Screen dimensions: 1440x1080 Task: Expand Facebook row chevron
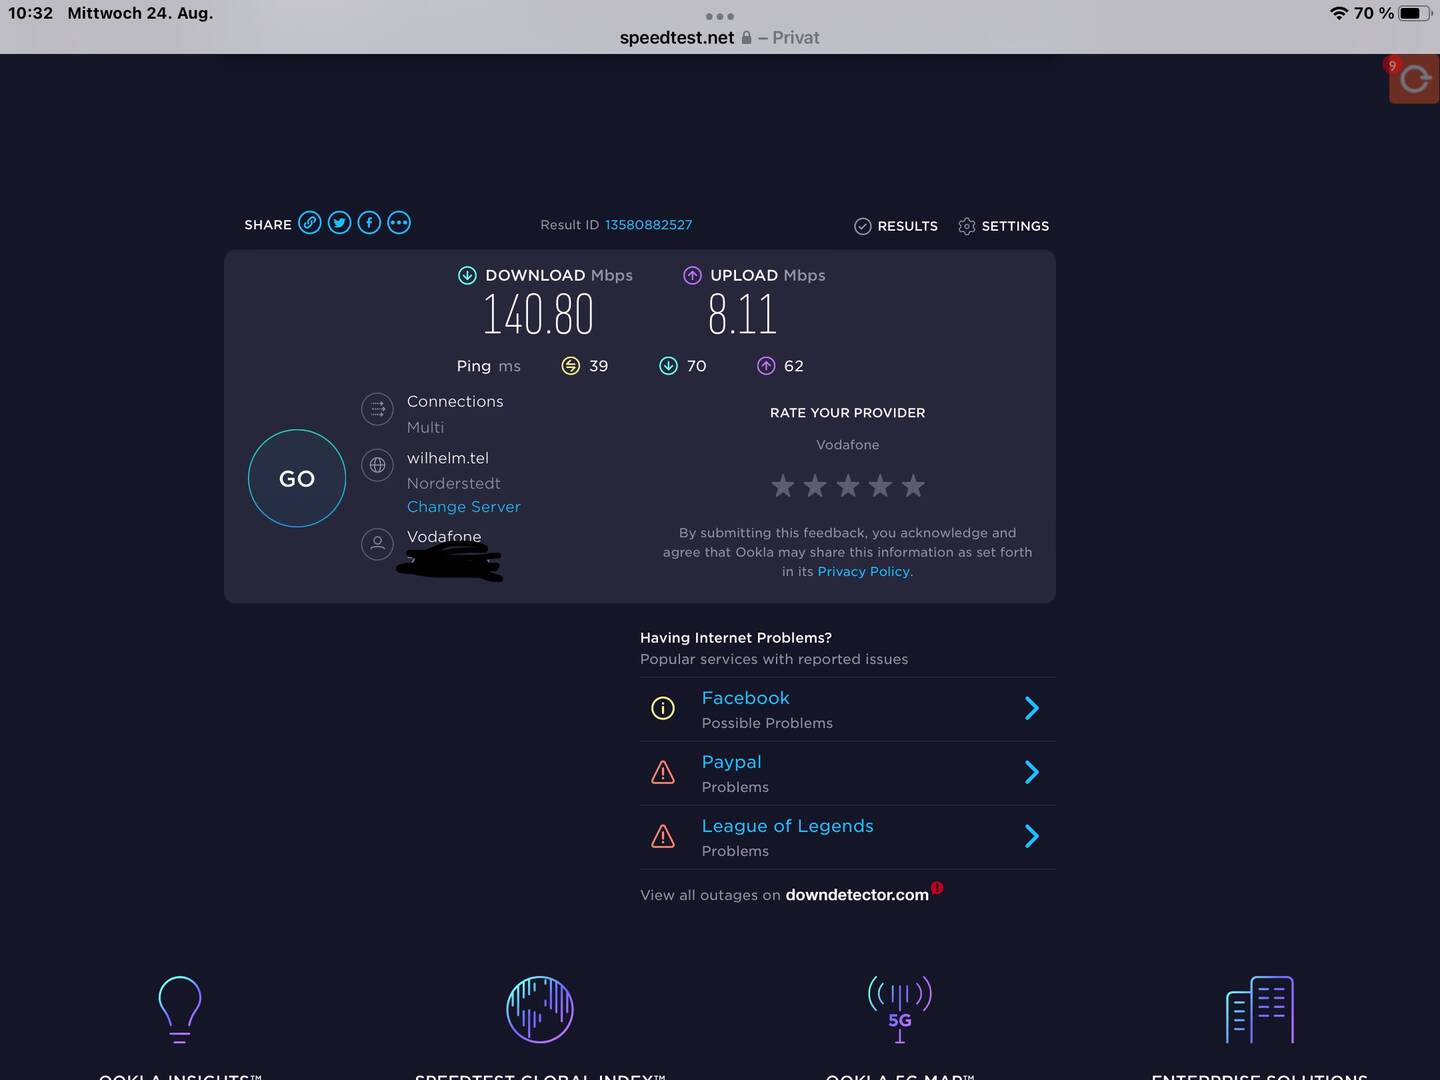(1032, 709)
